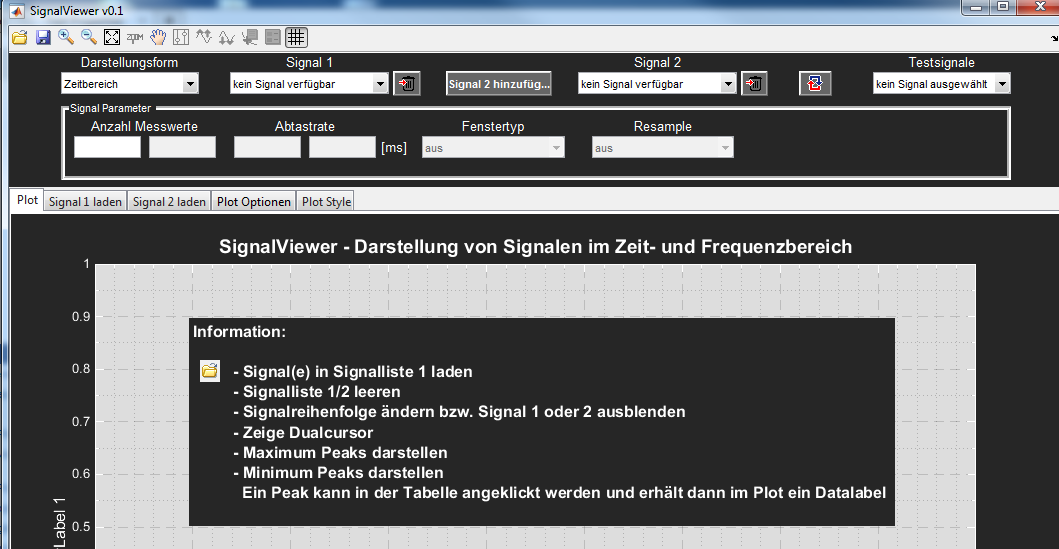The image size is (1059, 549).
Task: Swap signal order with red-blue arrows icon
Action: [815, 84]
